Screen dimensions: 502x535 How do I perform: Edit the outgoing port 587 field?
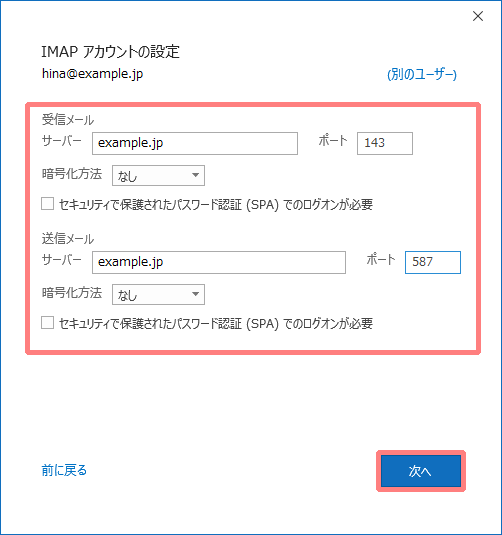pyautogui.click(x=433, y=262)
